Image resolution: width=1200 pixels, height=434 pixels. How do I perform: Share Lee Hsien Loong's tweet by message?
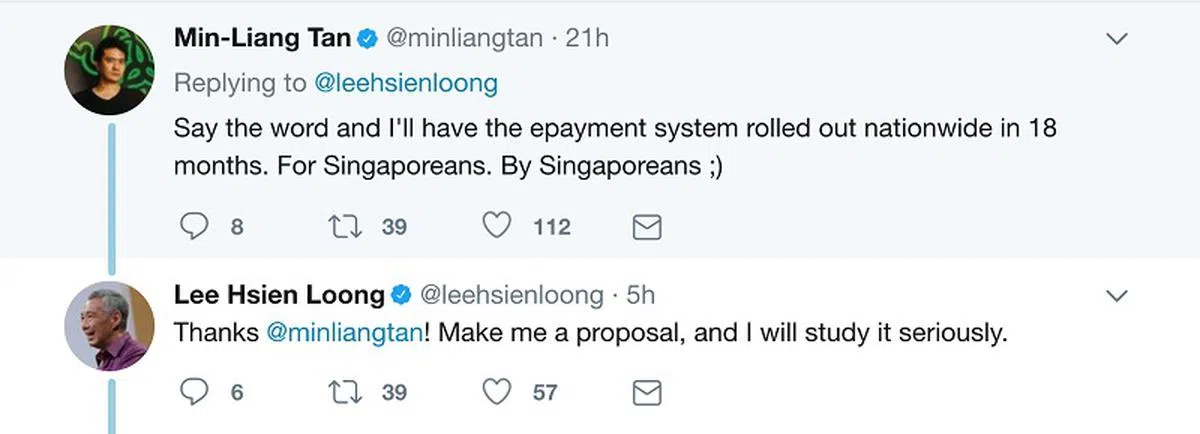pyautogui.click(x=648, y=393)
